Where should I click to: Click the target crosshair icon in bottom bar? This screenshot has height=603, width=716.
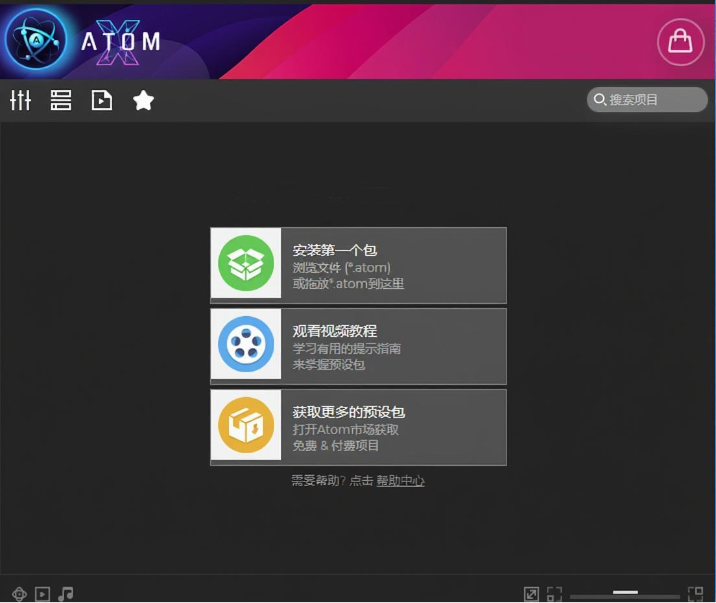click(x=19, y=594)
